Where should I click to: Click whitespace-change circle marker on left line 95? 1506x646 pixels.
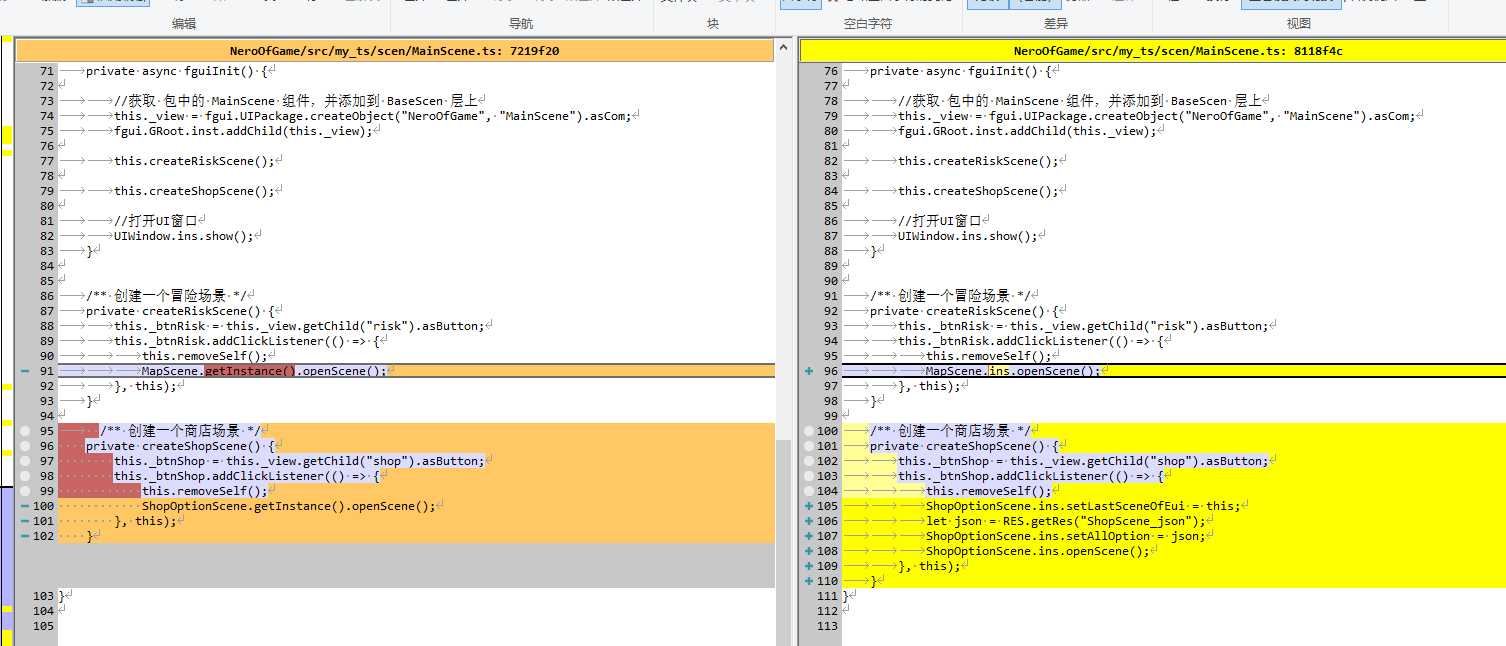pos(24,431)
